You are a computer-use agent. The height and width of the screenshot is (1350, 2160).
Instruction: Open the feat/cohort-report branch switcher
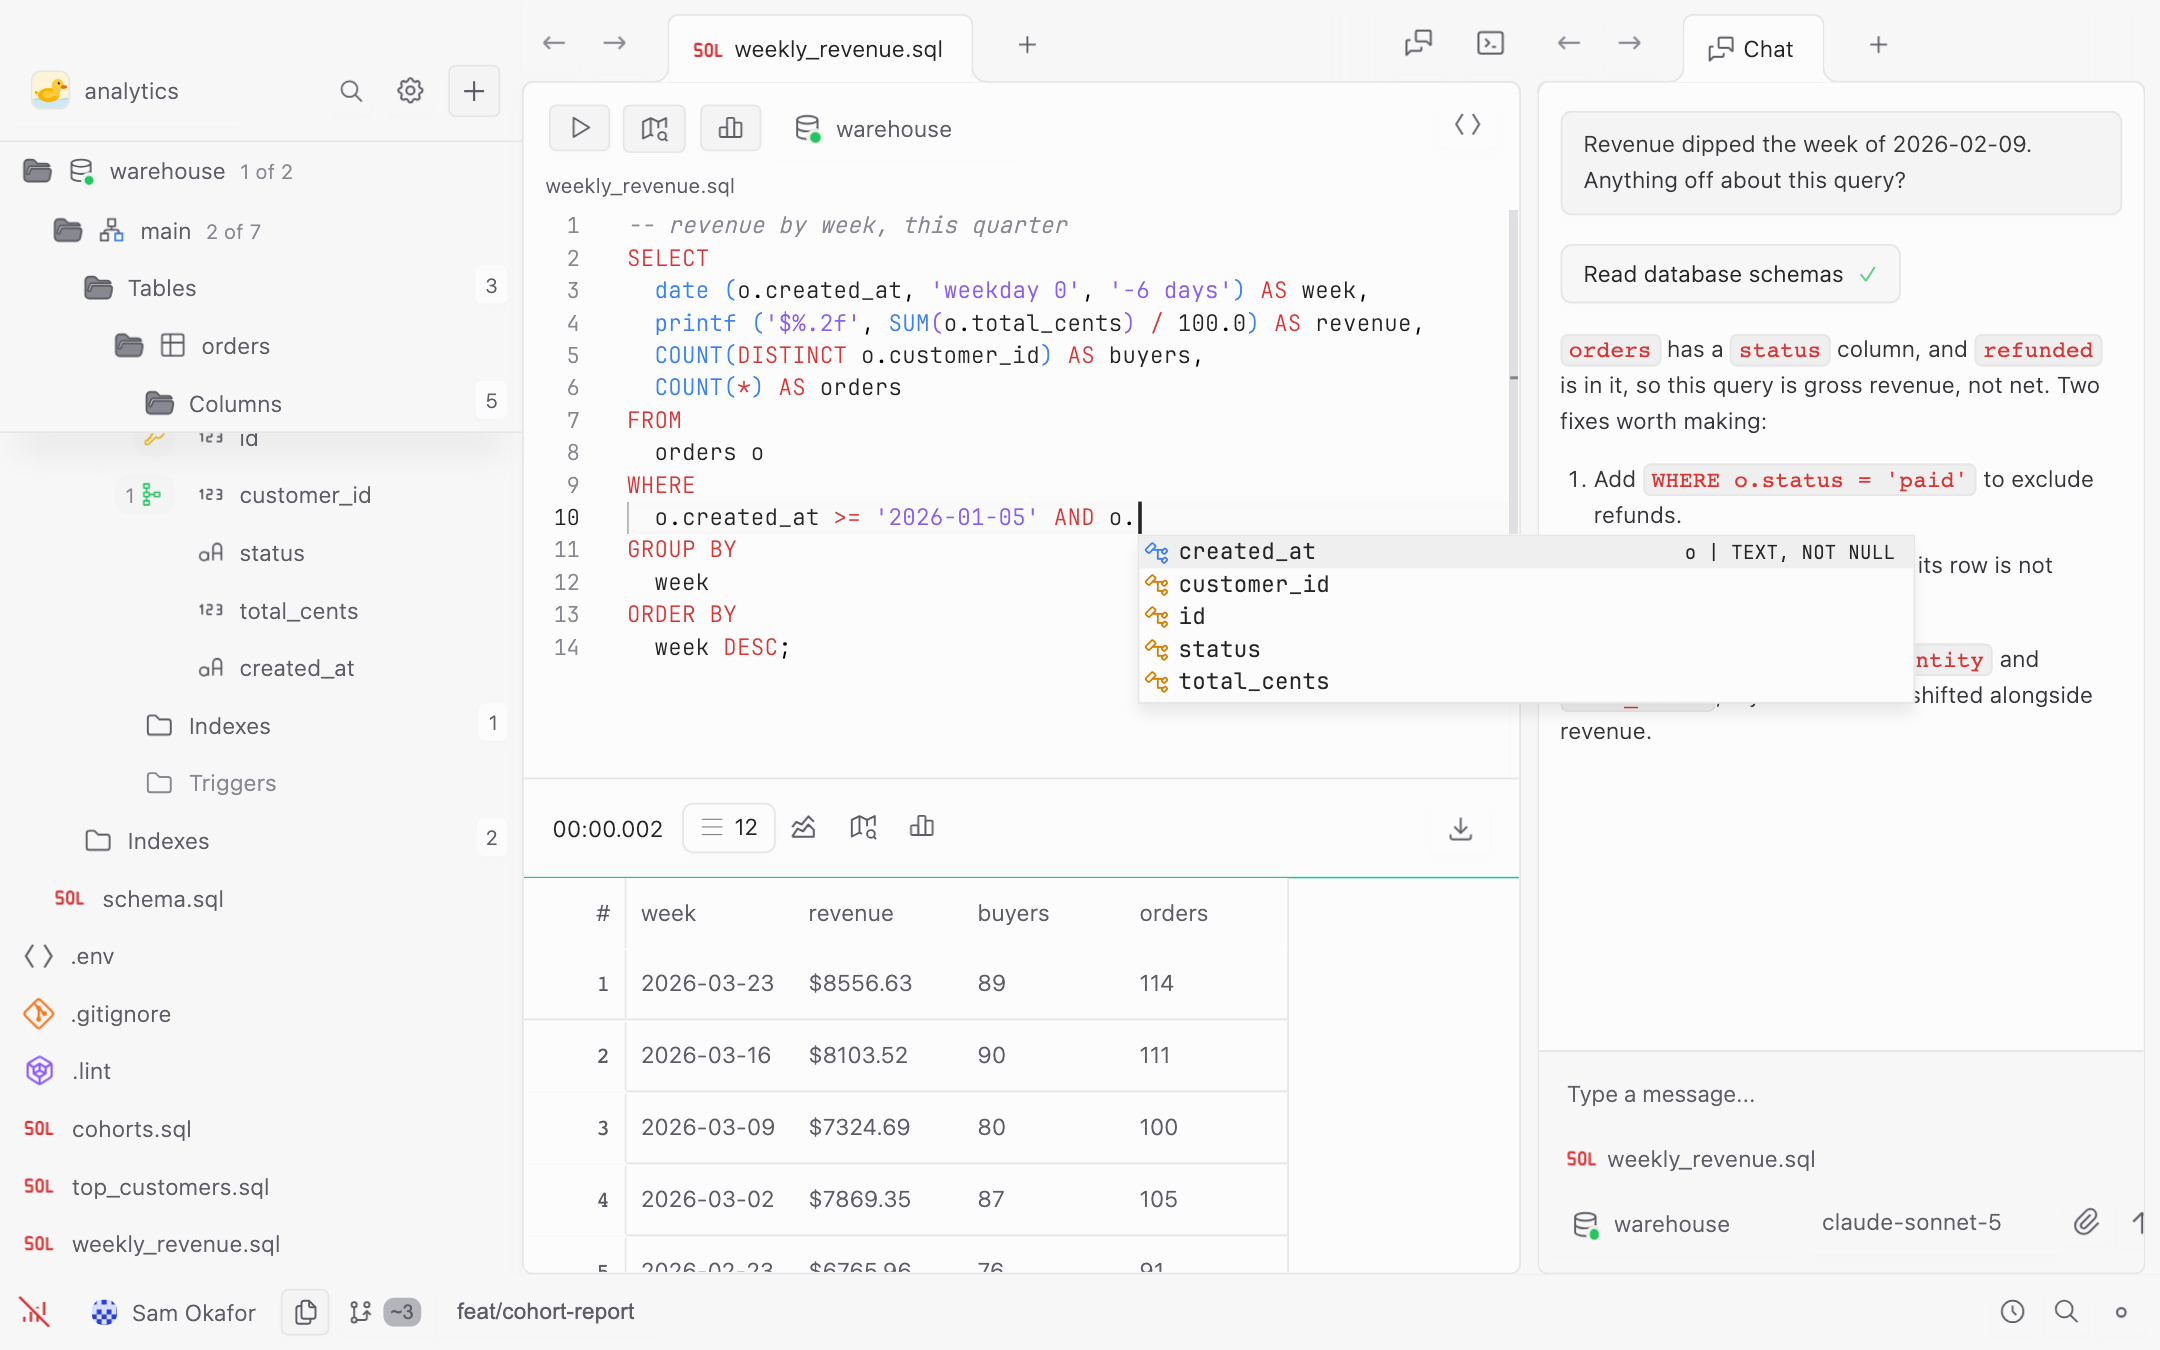pos(545,1311)
